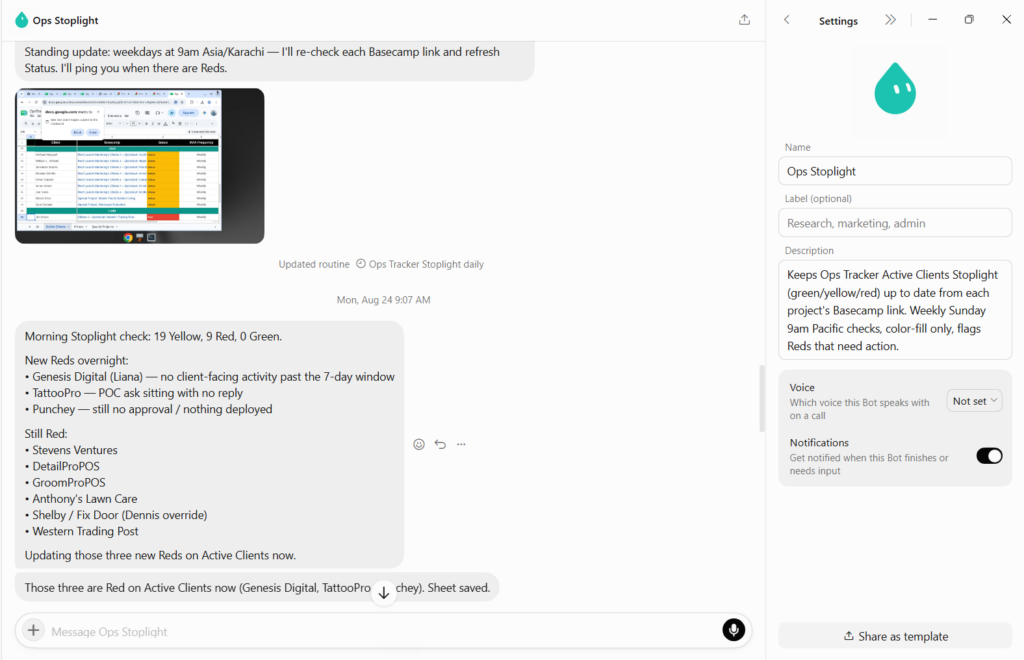Open the spreadsheet screenshot thumbnail
Image resolution: width=1024 pixels, height=660 pixels.
click(x=140, y=166)
